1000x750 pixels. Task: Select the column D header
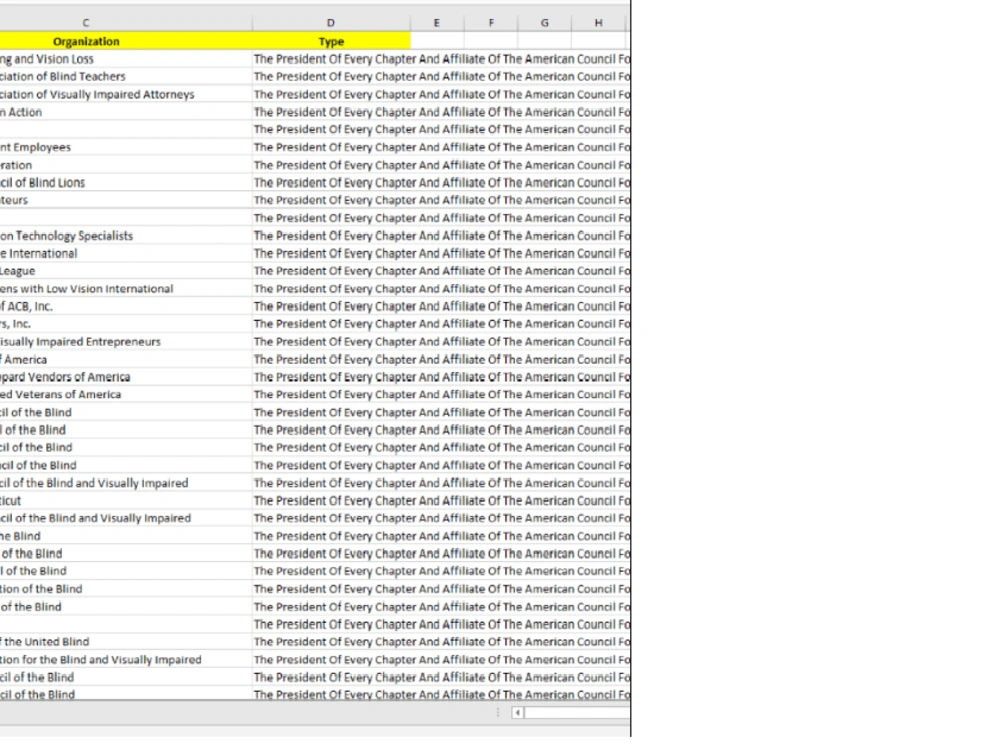click(x=330, y=22)
